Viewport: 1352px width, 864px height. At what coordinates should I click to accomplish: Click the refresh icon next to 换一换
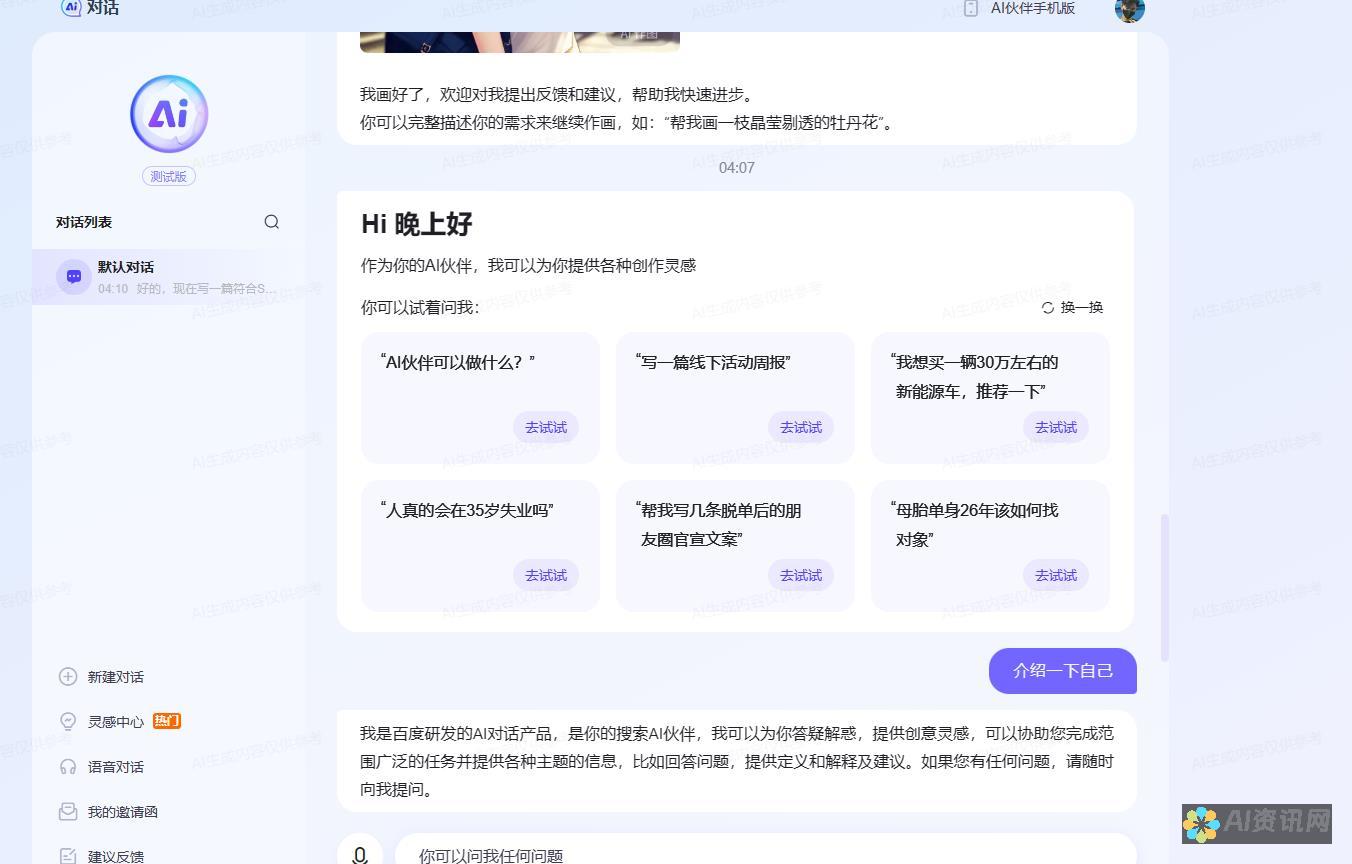point(1048,308)
